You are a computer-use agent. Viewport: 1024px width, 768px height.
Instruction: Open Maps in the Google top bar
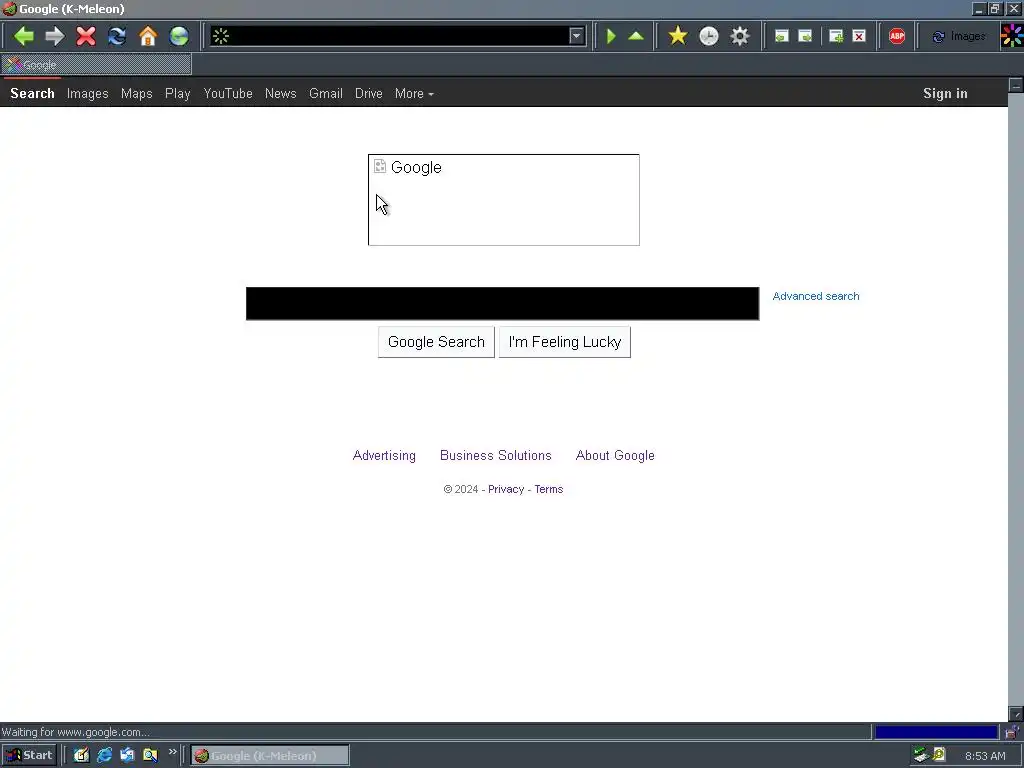coord(136,93)
